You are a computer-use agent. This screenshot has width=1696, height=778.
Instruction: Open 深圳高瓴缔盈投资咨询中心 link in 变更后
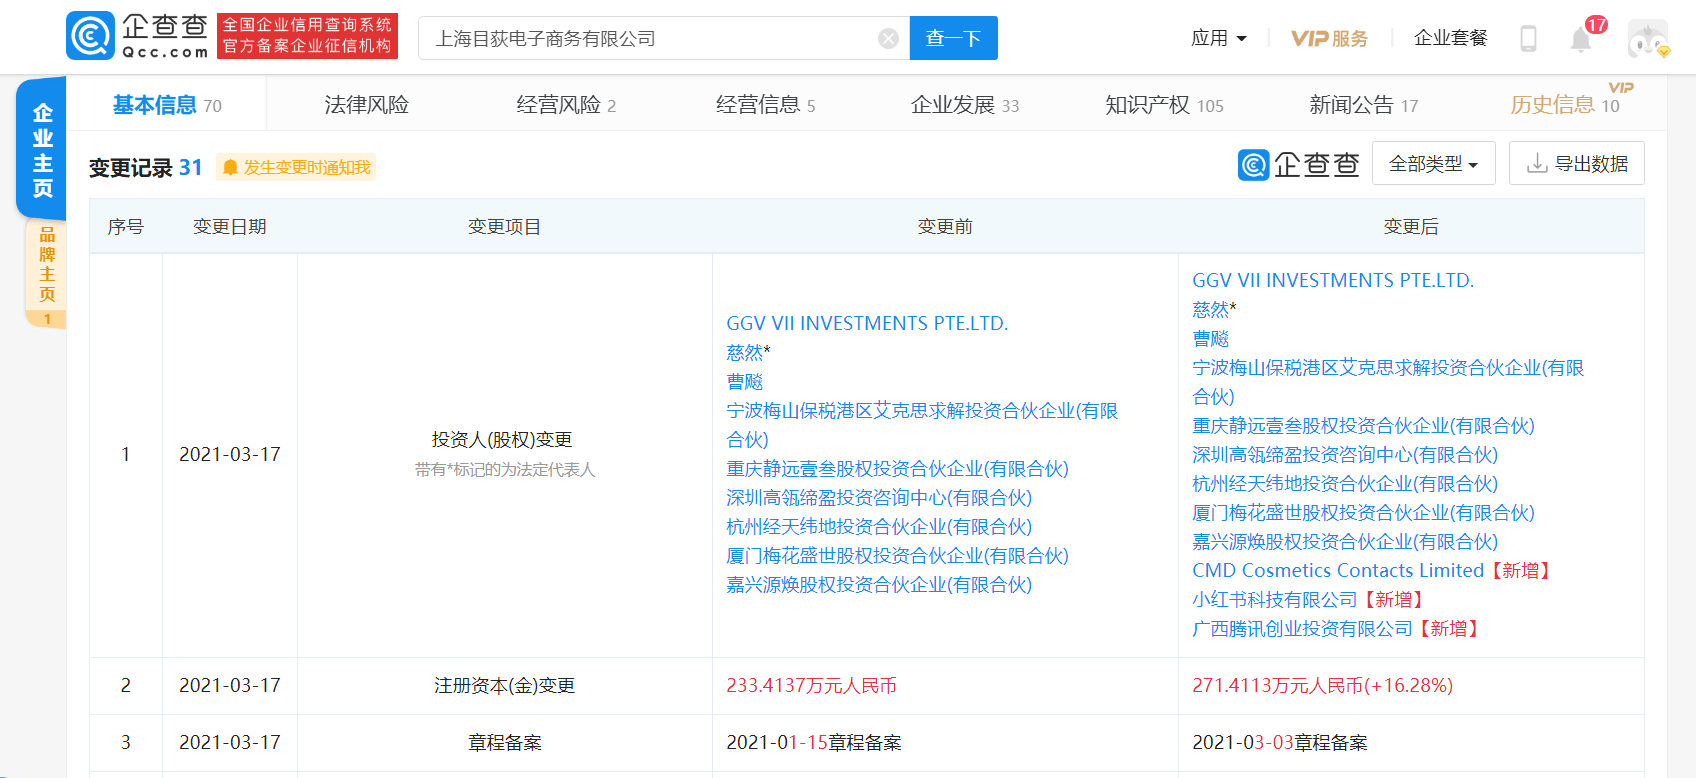(x=1345, y=454)
